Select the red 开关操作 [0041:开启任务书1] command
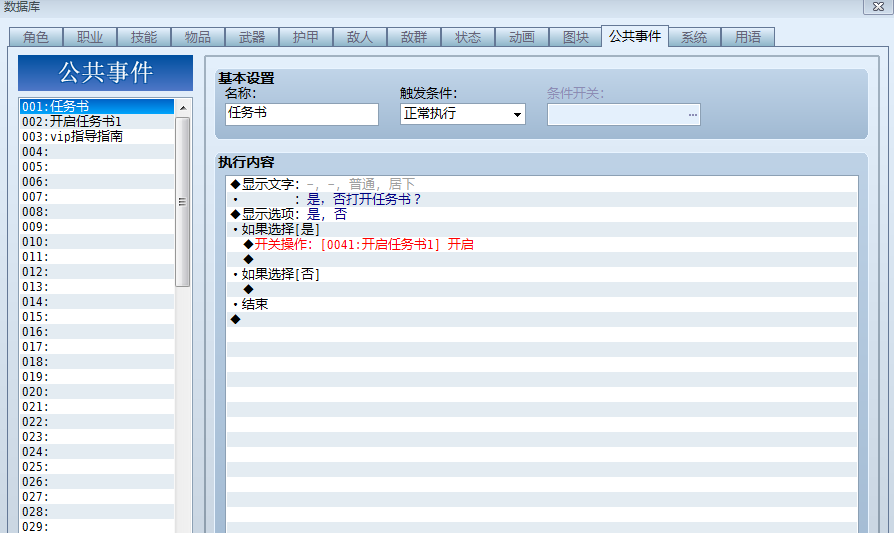The image size is (894, 533). click(542, 244)
